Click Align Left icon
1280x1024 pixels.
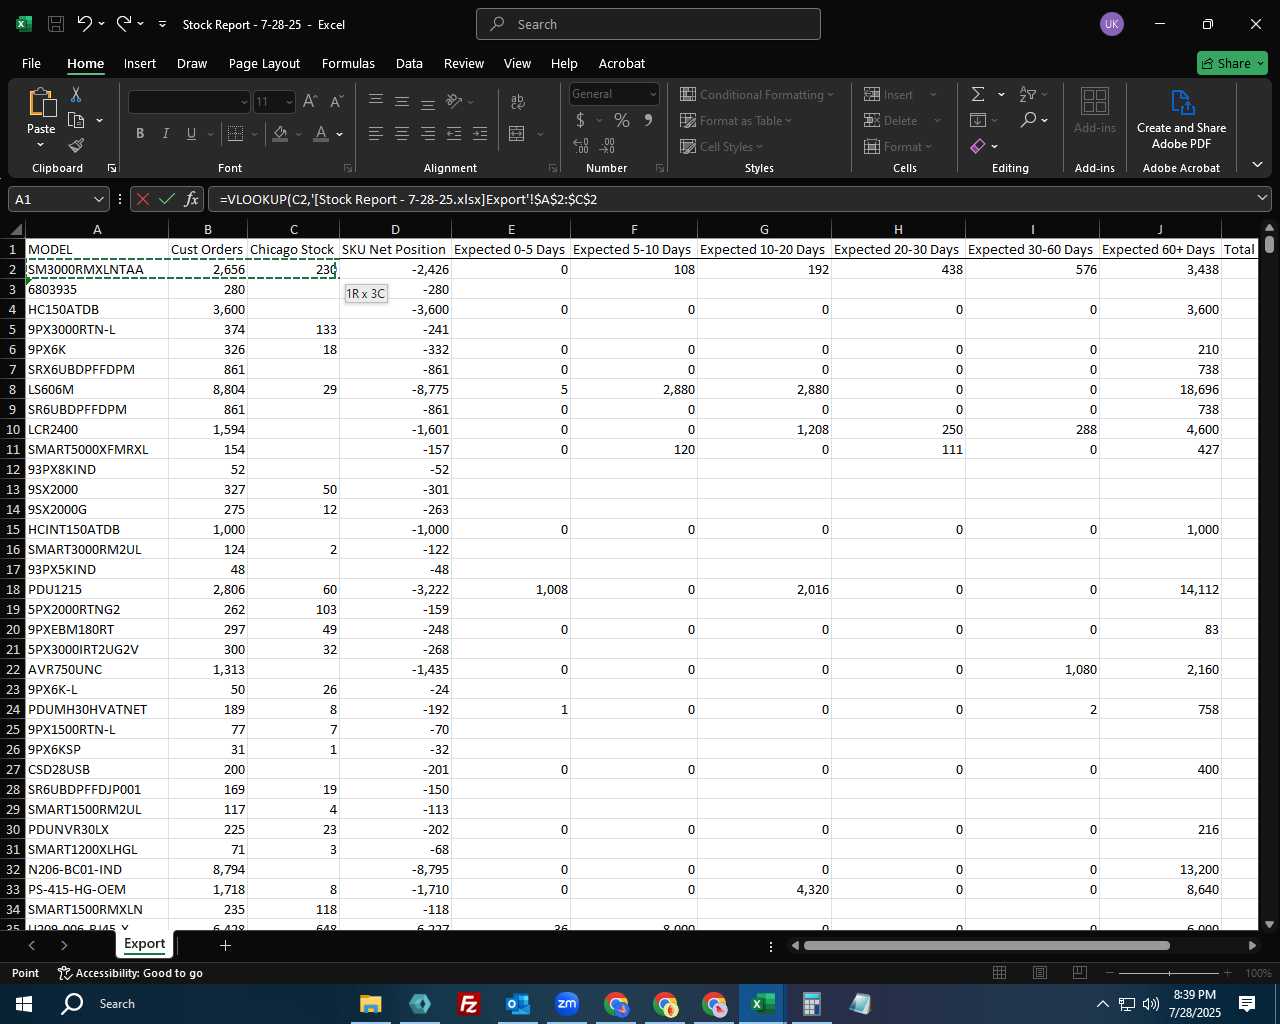(x=376, y=133)
